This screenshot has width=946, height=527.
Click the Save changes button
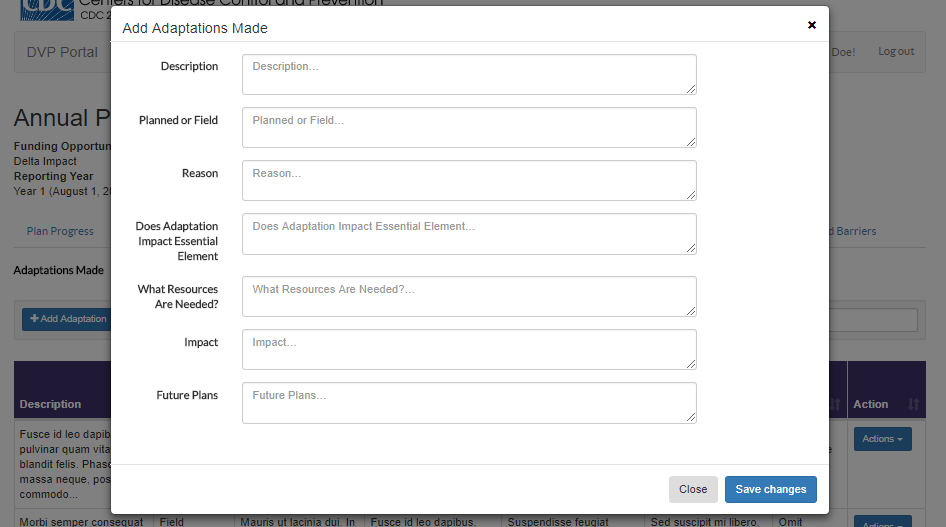click(770, 489)
